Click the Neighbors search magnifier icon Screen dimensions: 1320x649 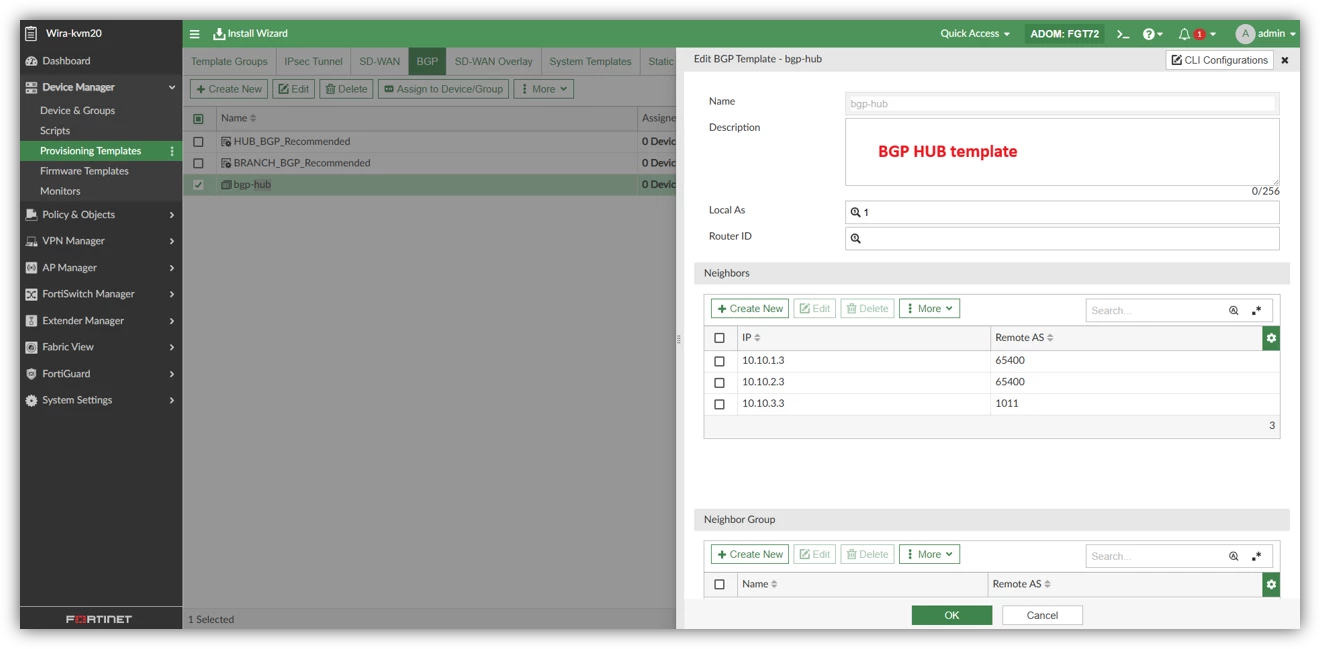point(1233,310)
